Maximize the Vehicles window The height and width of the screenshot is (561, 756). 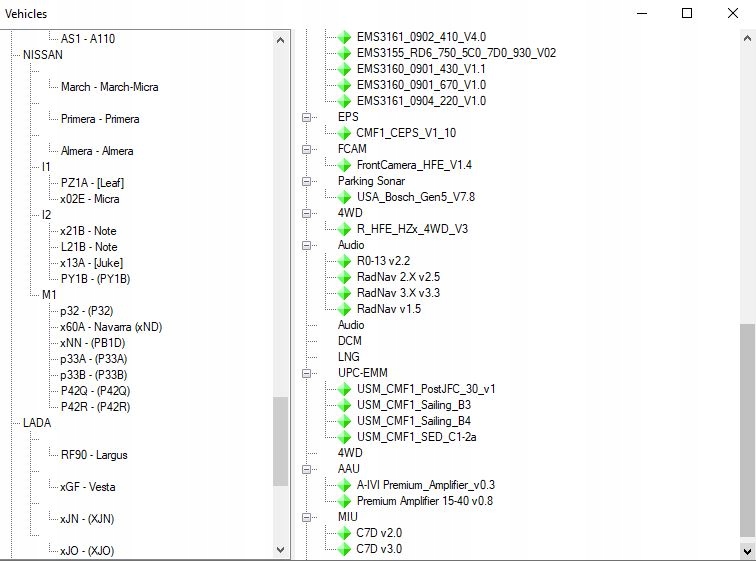pos(687,13)
